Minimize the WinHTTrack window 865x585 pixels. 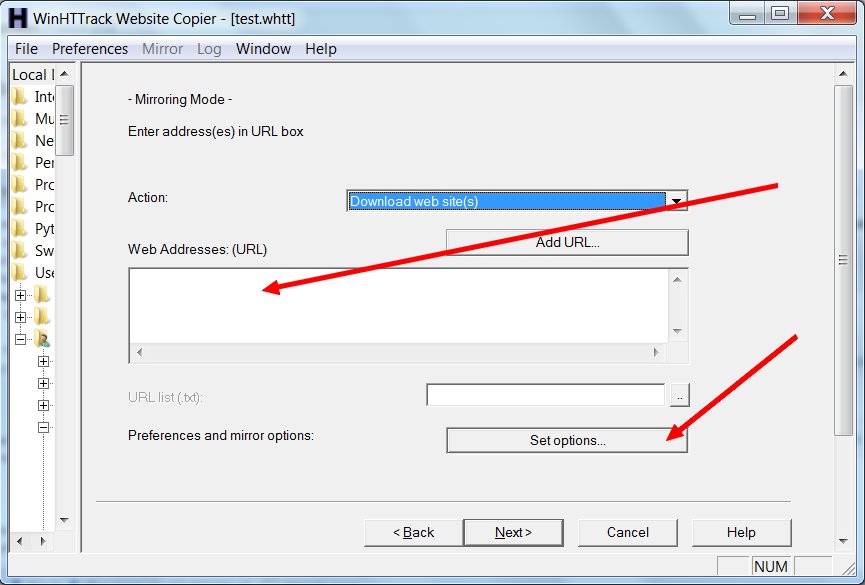(x=747, y=14)
